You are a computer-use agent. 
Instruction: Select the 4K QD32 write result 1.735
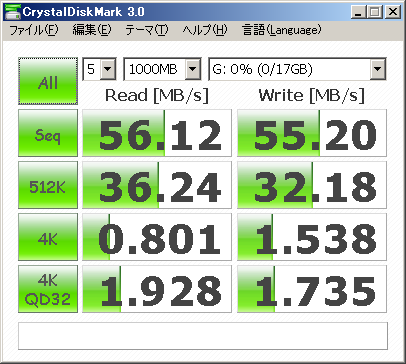pos(312,289)
